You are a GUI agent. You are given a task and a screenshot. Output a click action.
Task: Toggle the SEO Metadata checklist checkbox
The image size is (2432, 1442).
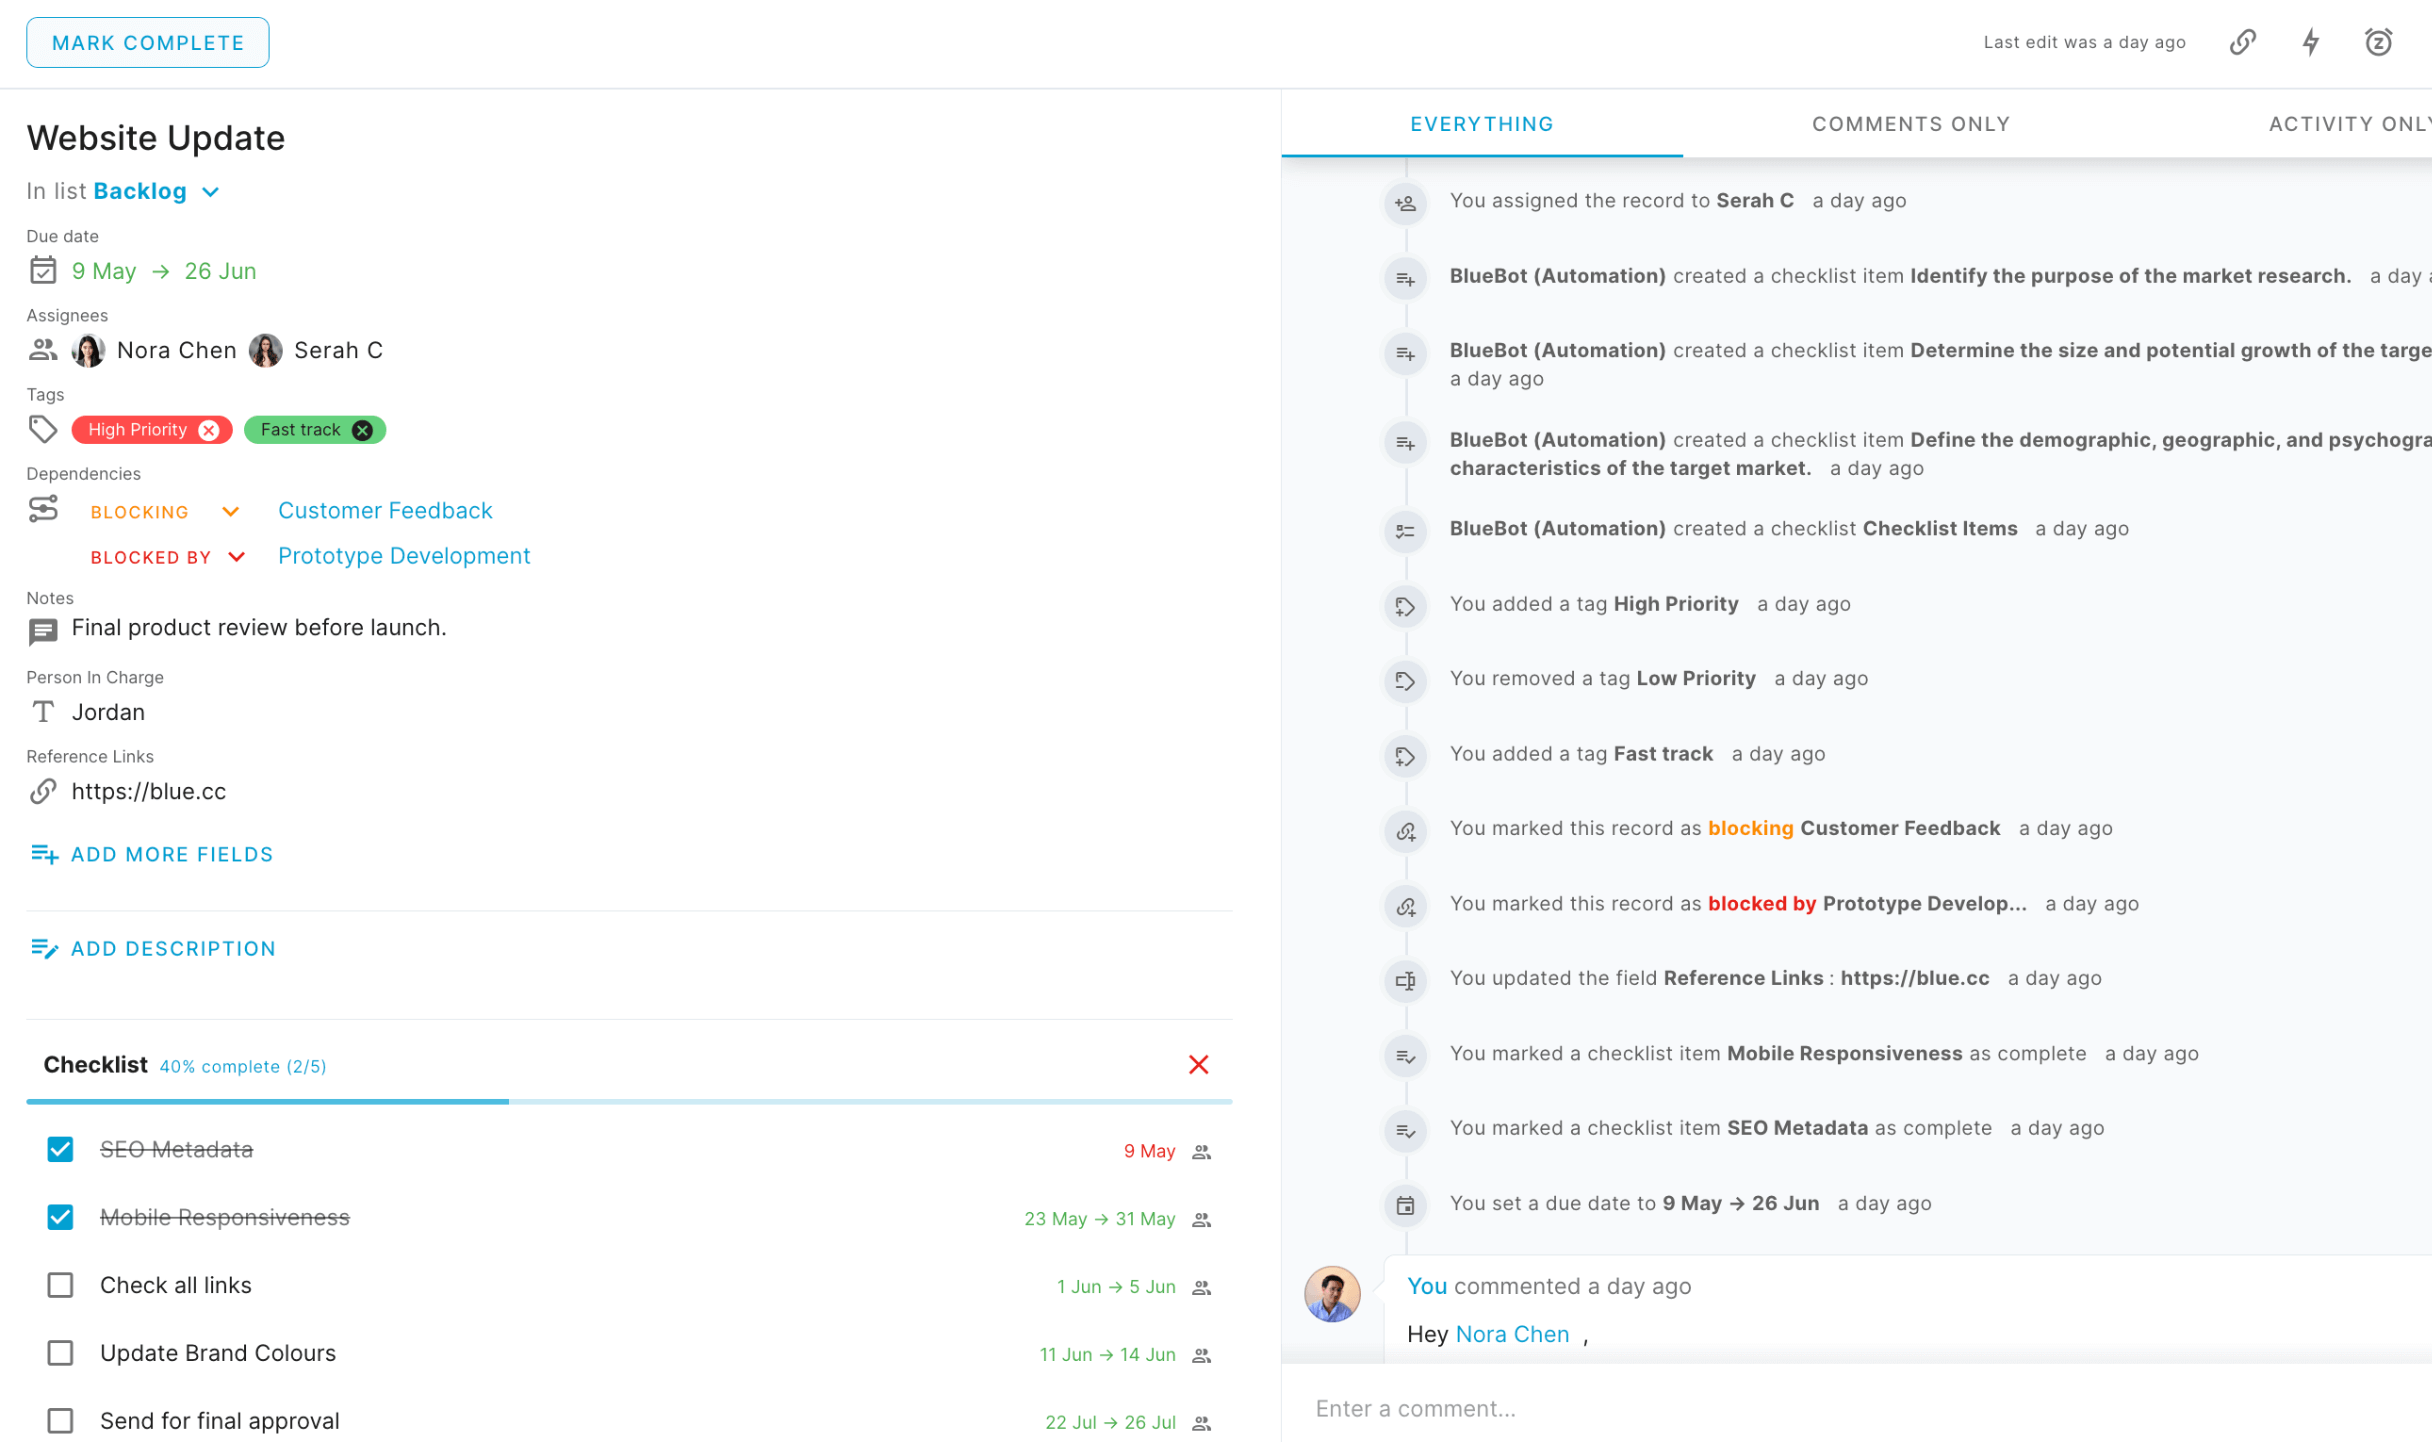click(x=58, y=1148)
